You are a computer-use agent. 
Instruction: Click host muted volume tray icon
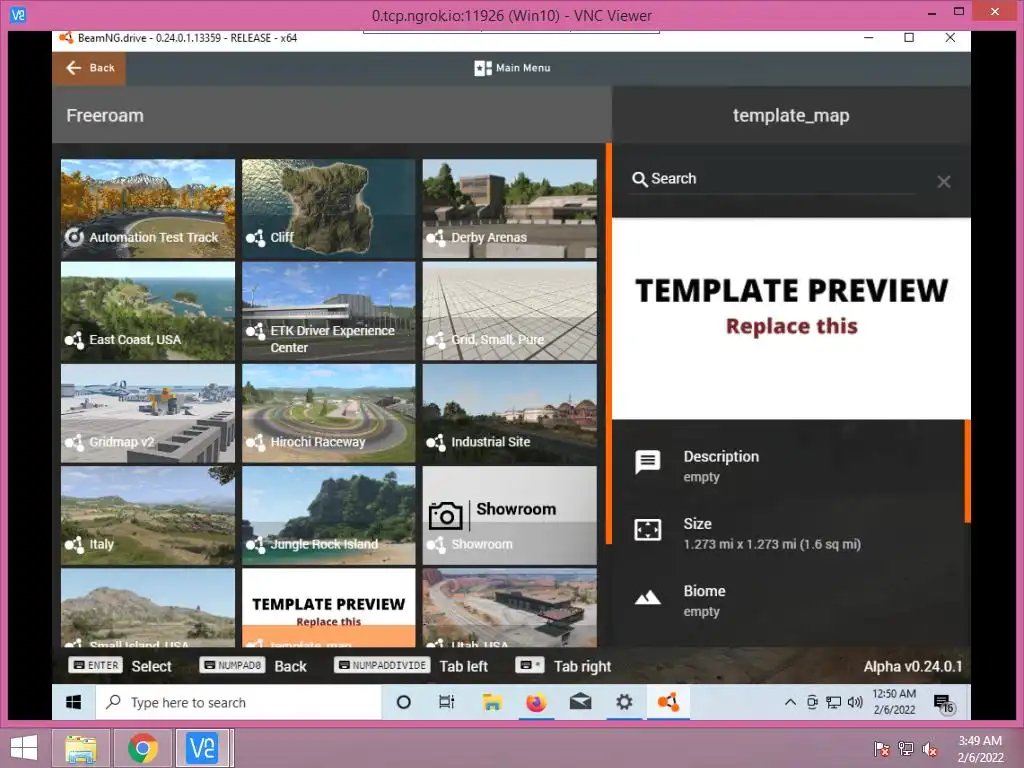coord(930,749)
